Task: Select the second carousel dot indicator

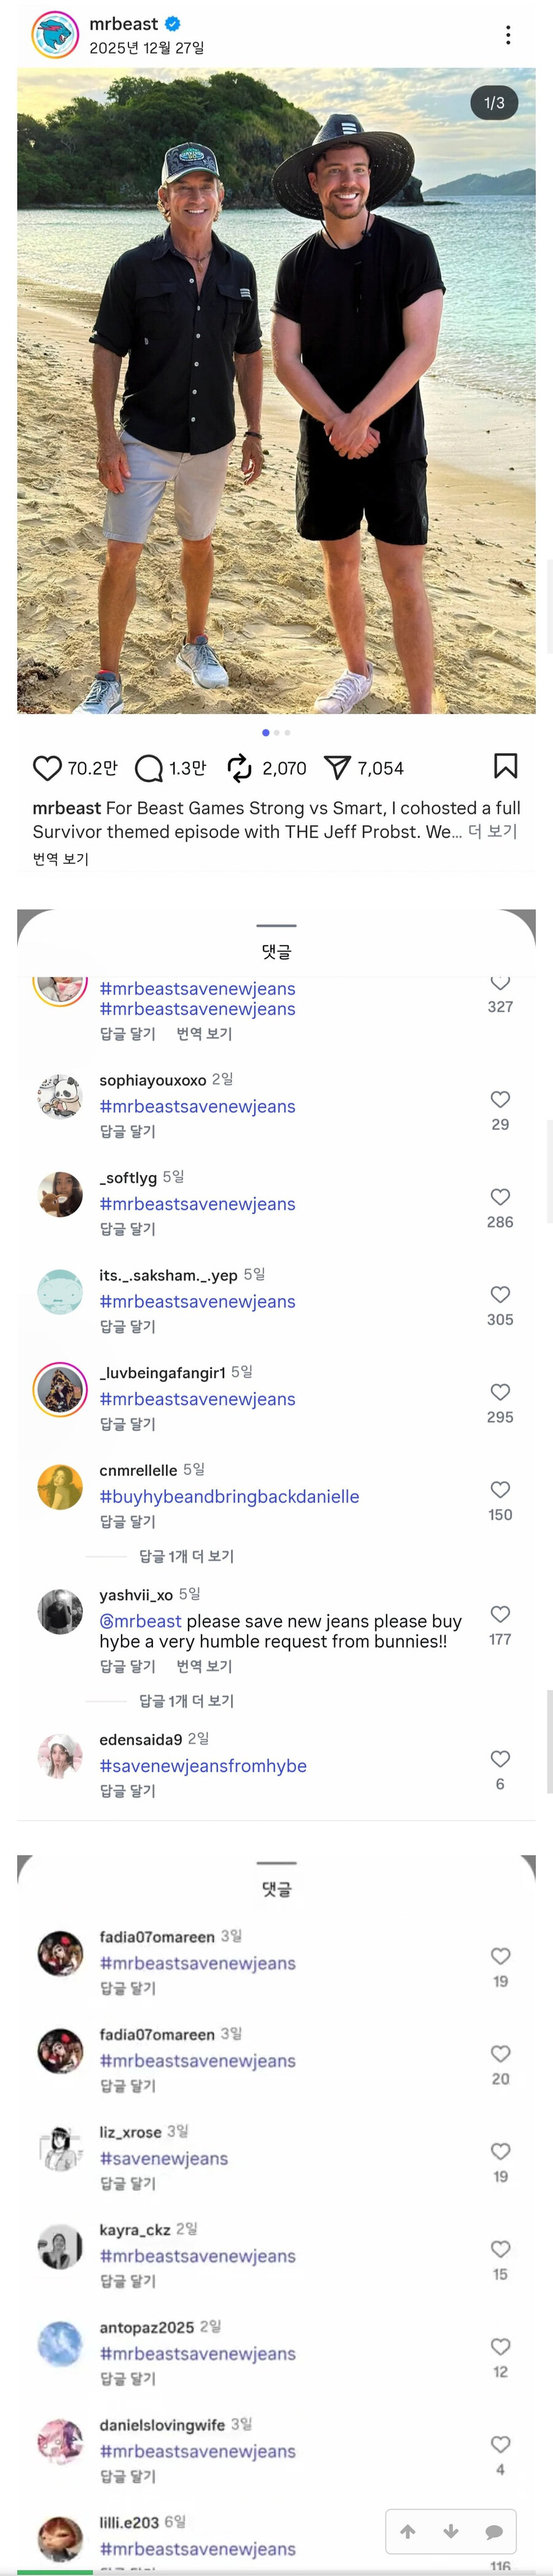Action: pos(276,732)
